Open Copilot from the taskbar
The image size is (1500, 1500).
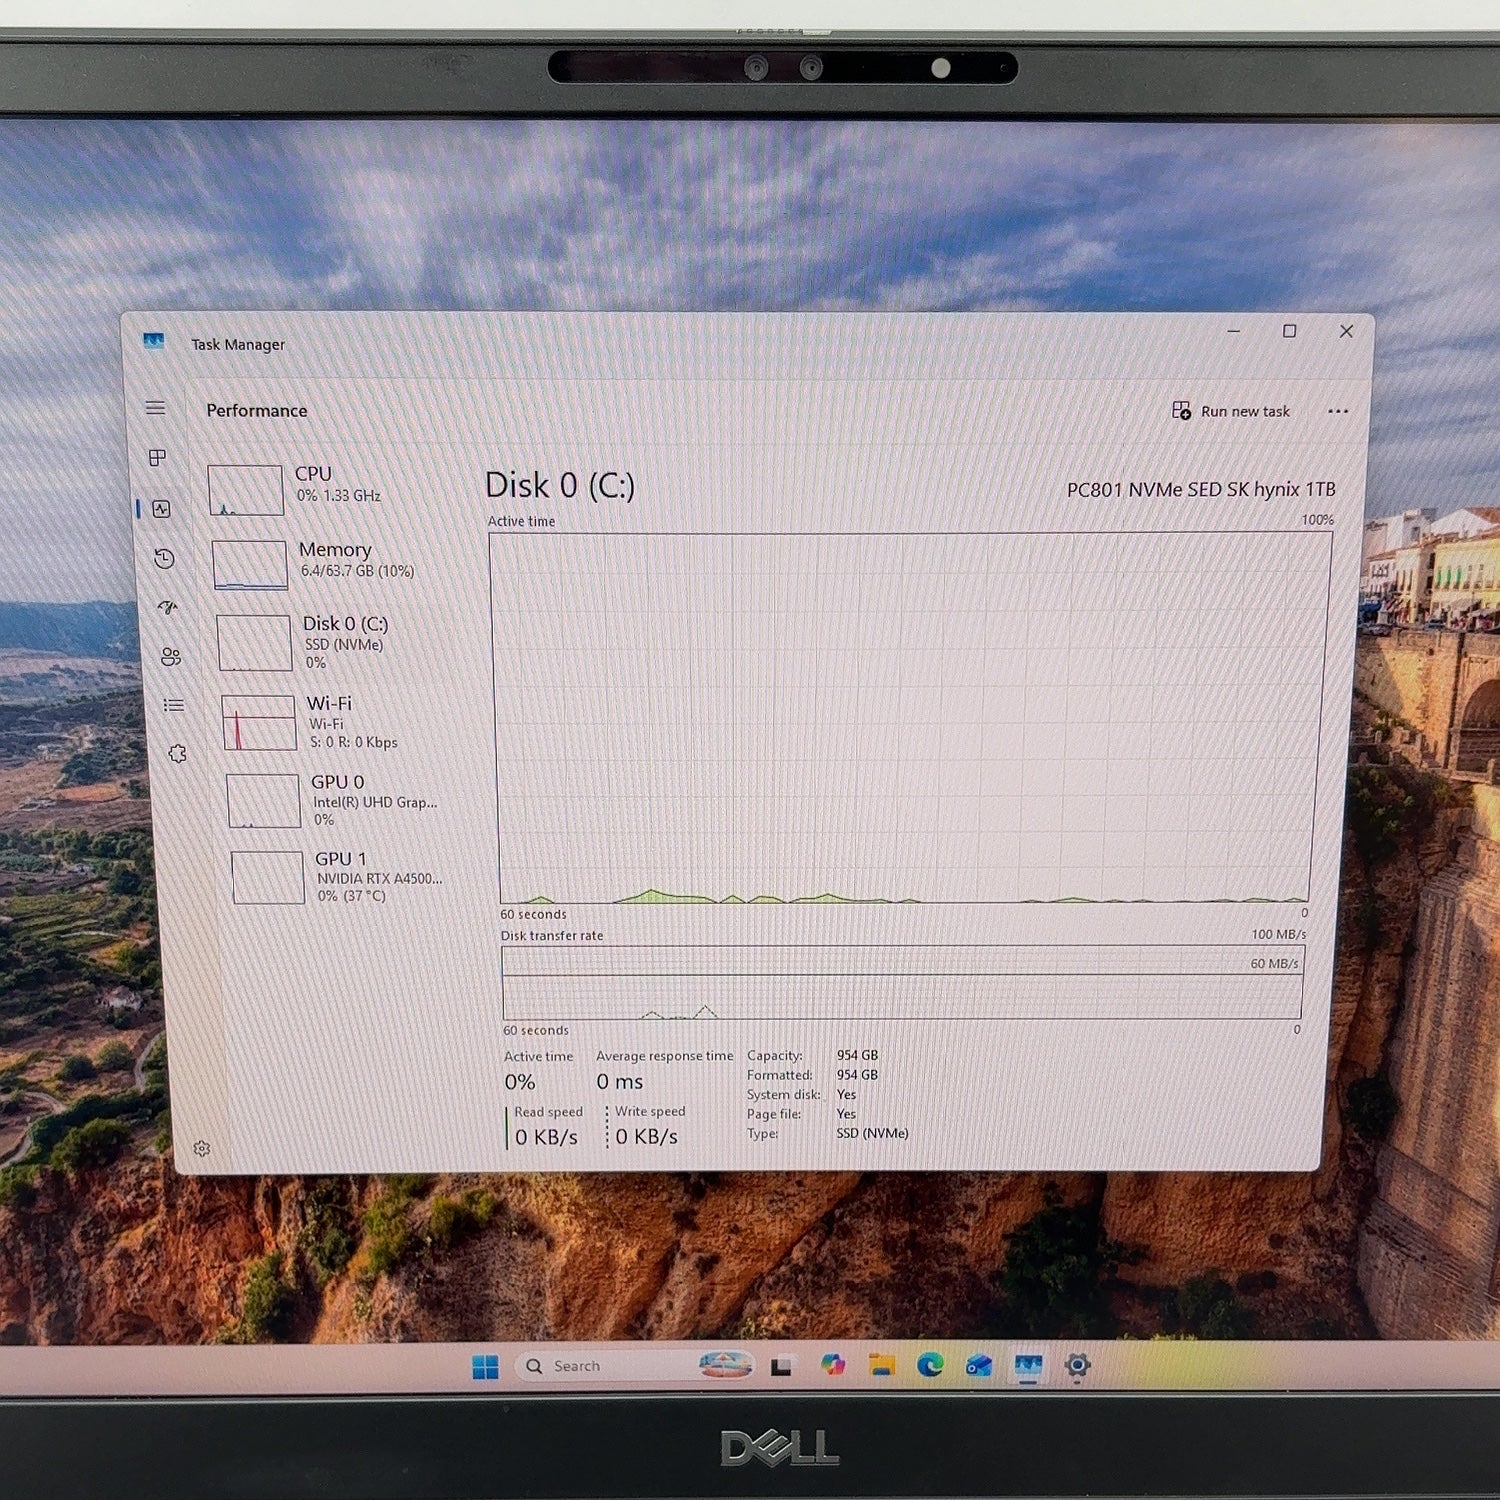point(832,1365)
